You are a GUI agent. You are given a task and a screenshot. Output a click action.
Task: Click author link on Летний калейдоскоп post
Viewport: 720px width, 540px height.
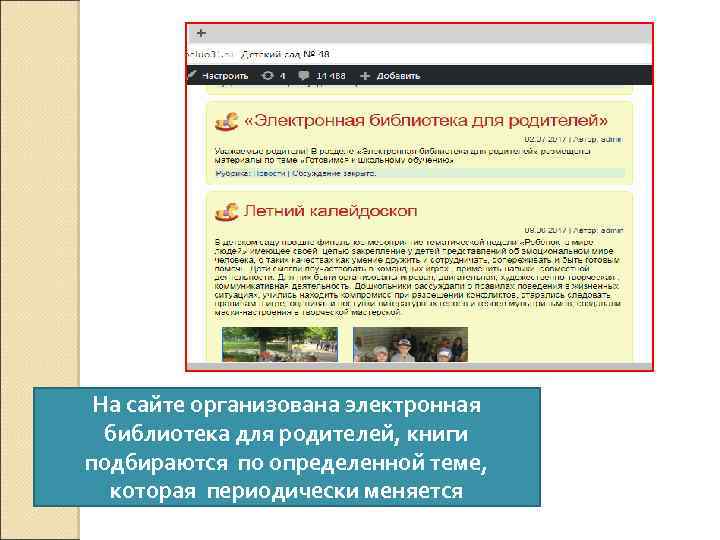pyautogui.click(x=612, y=230)
